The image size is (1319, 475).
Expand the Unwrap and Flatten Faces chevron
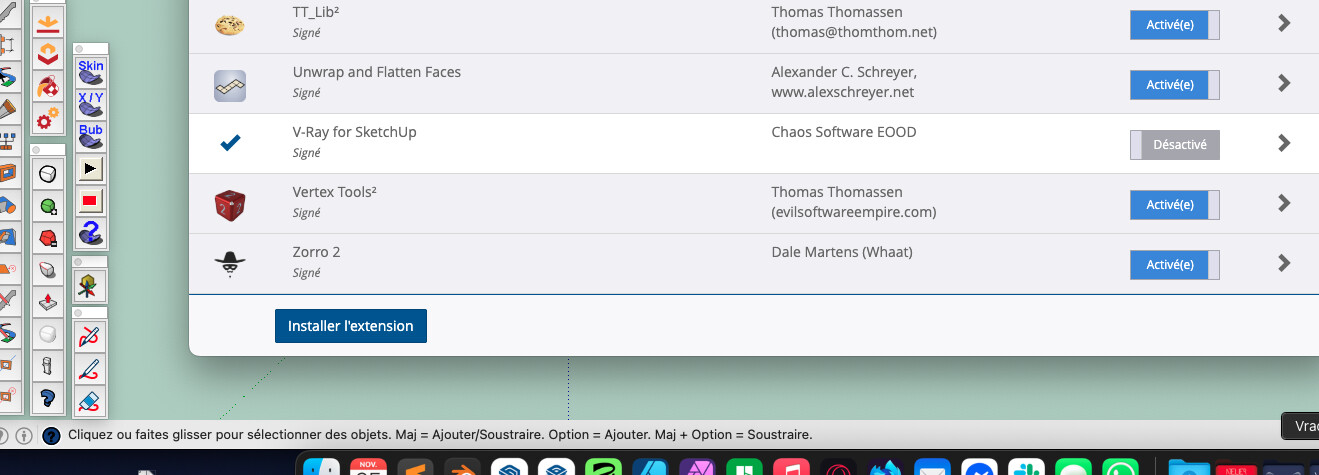[x=1285, y=83]
